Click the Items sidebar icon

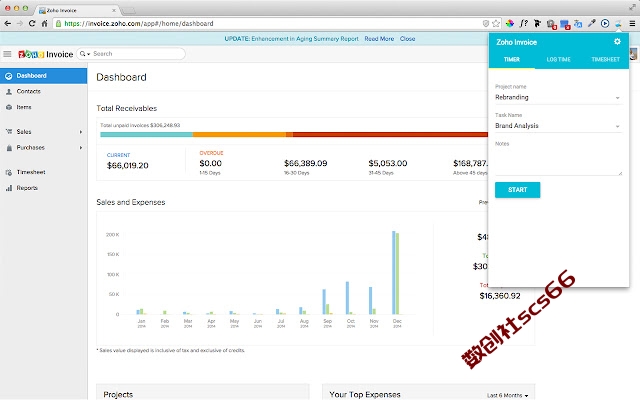pyautogui.click(x=9, y=107)
